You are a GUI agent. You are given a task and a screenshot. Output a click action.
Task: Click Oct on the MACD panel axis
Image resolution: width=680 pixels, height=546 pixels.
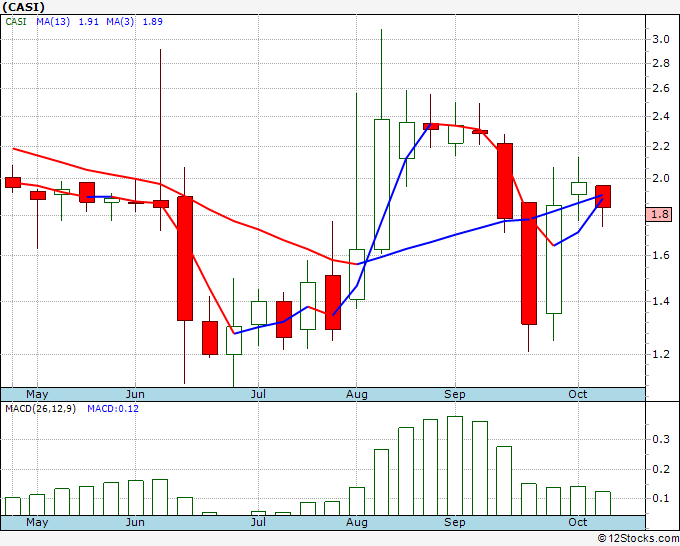pyautogui.click(x=578, y=523)
